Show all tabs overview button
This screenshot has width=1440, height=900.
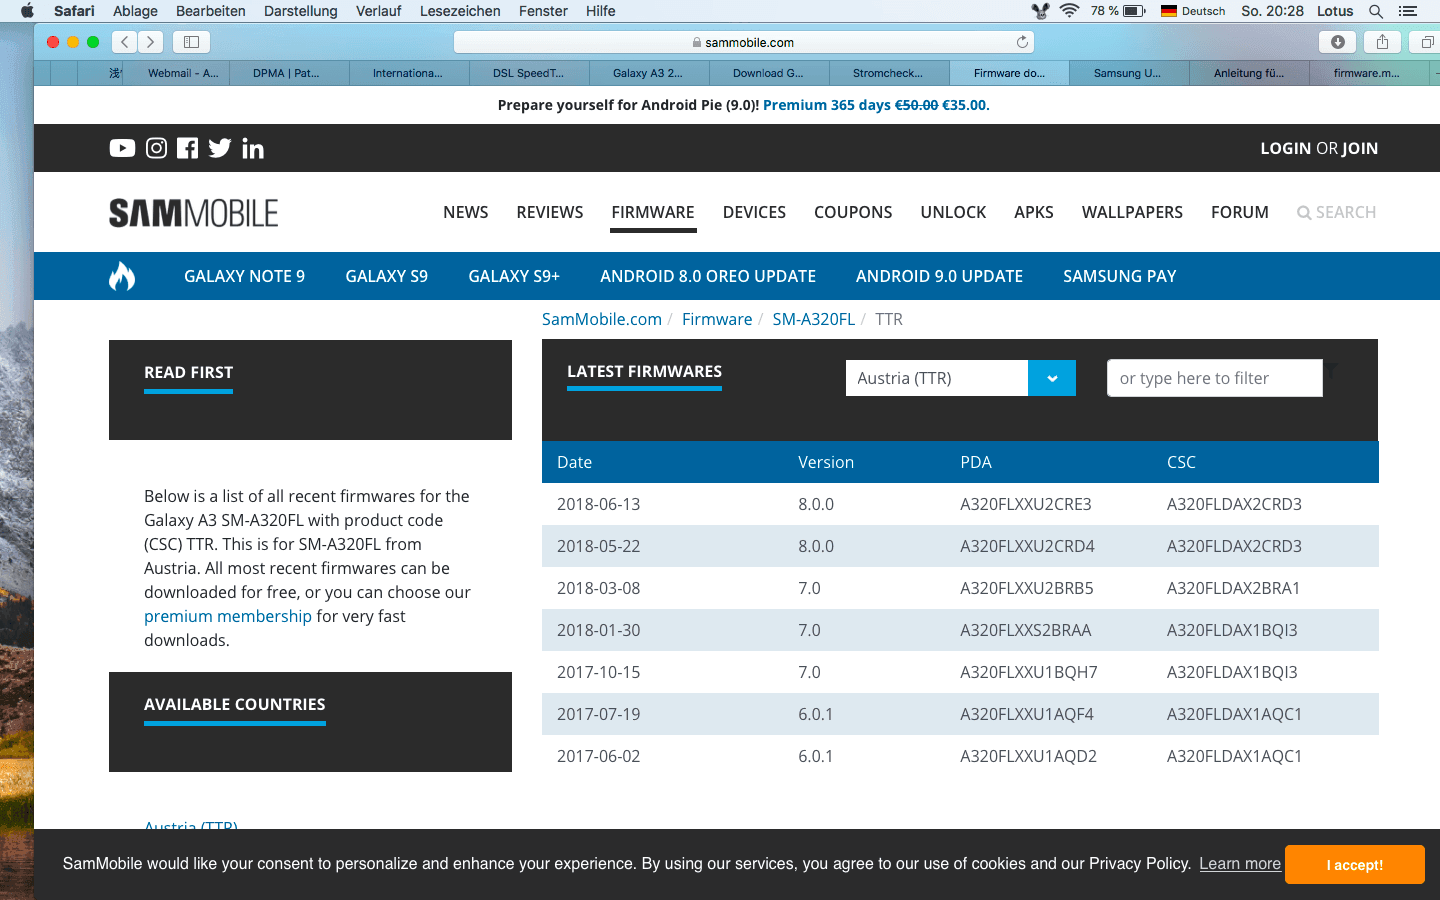[1427, 42]
